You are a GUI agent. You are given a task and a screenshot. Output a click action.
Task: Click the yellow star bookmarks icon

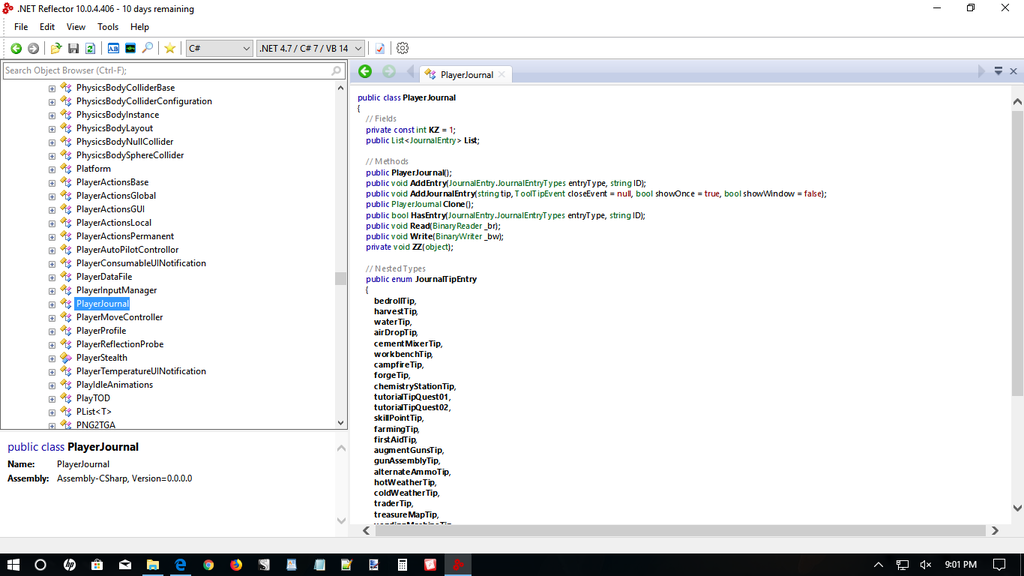170,48
